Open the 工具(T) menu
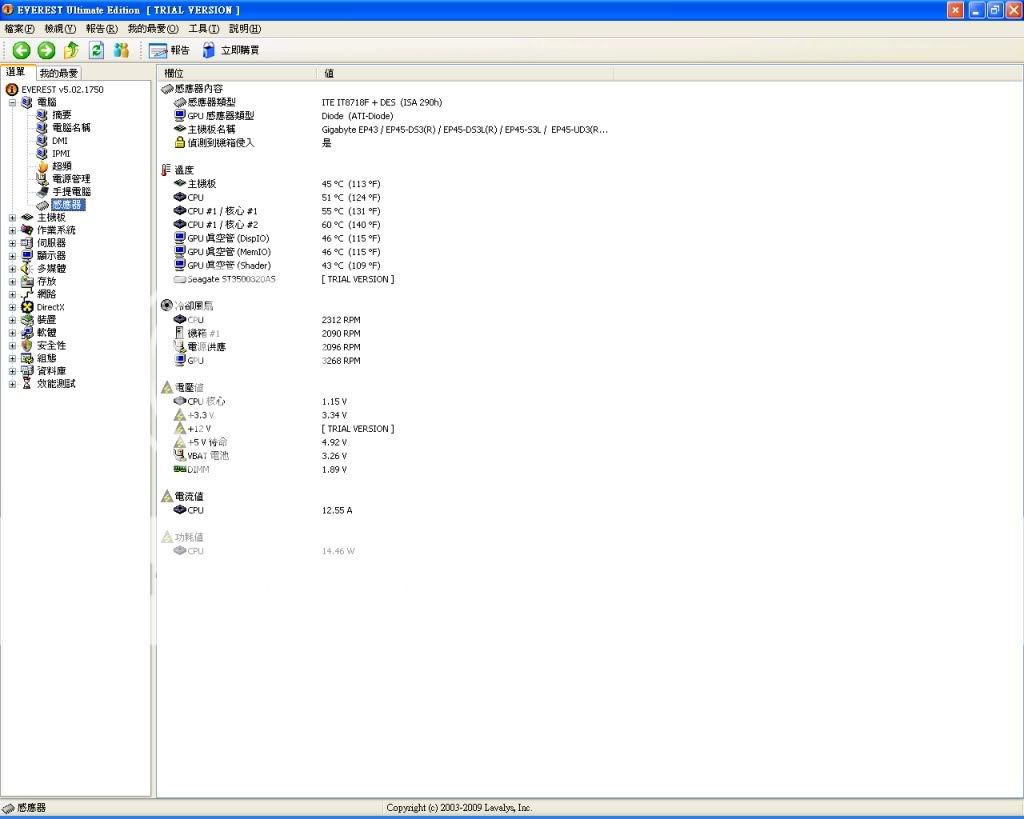1024x819 pixels. point(204,29)
